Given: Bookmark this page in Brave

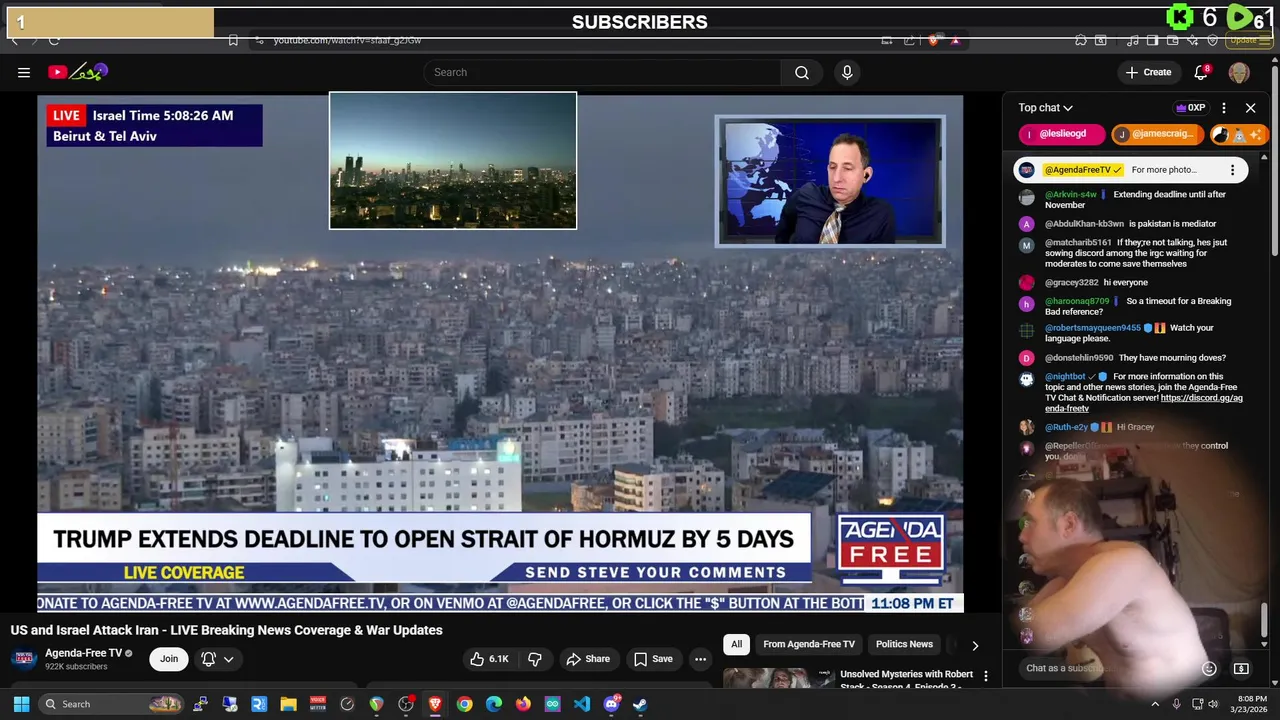Looking at the screenshot, I should click(233, 40).
